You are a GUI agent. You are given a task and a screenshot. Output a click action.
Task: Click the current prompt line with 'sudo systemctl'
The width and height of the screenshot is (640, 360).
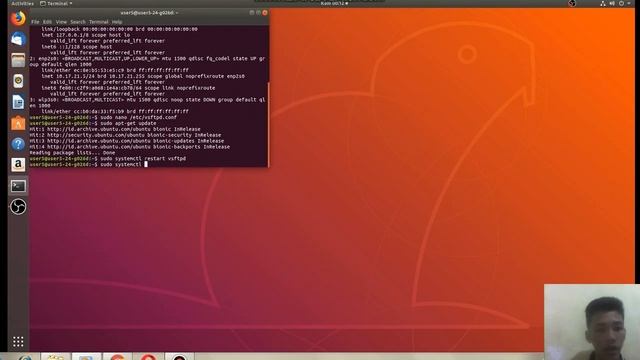(x=89, y=164)
